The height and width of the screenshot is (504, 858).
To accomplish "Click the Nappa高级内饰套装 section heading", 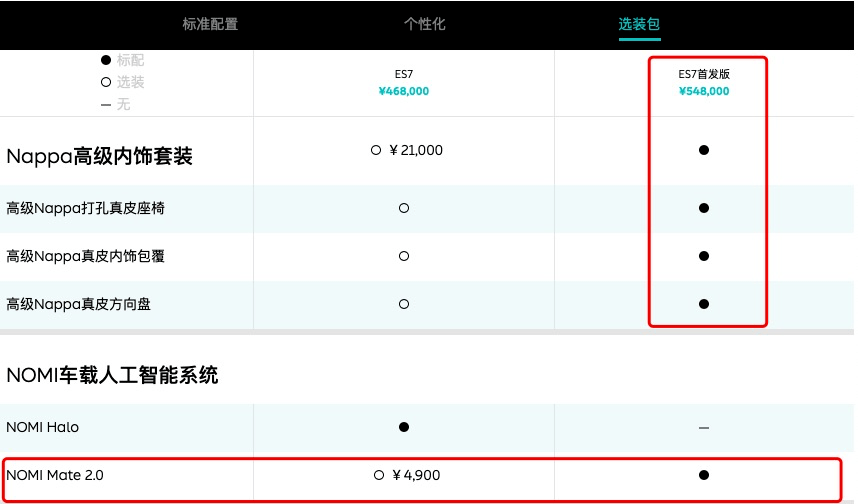I will (99, 157).
